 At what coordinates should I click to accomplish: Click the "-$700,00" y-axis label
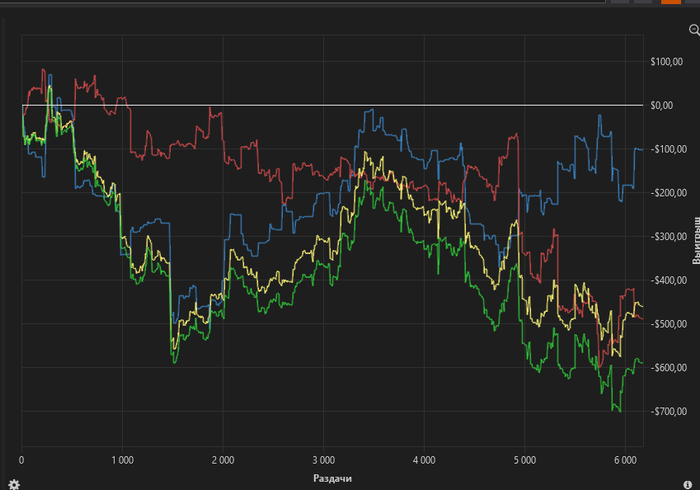669,411
